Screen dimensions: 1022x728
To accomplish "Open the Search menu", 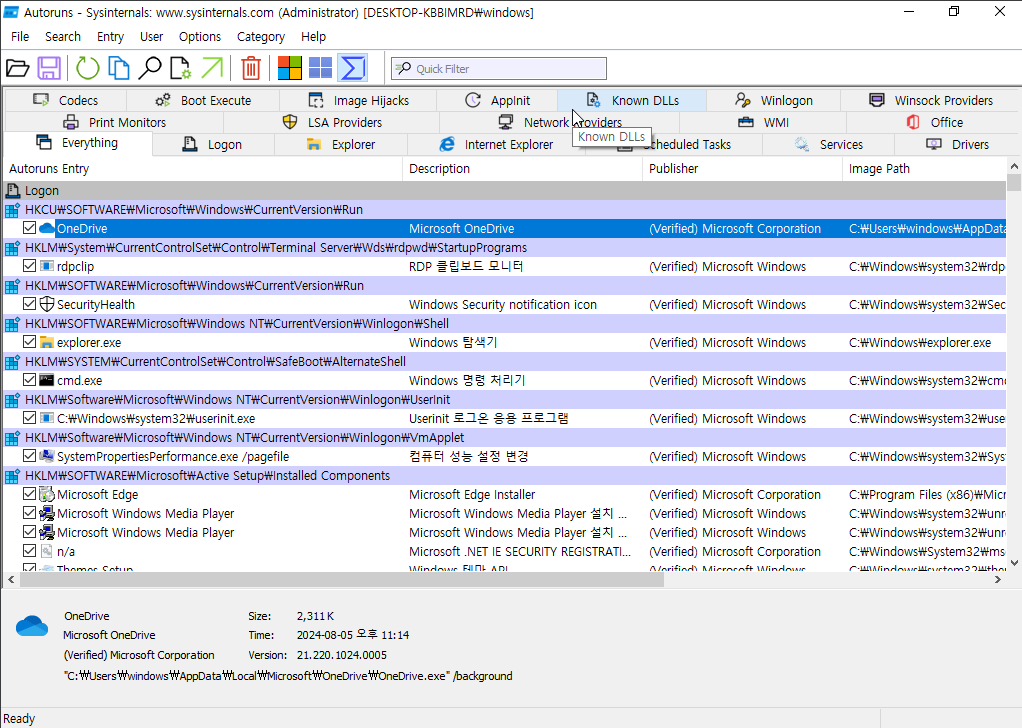I will point(63,36).
